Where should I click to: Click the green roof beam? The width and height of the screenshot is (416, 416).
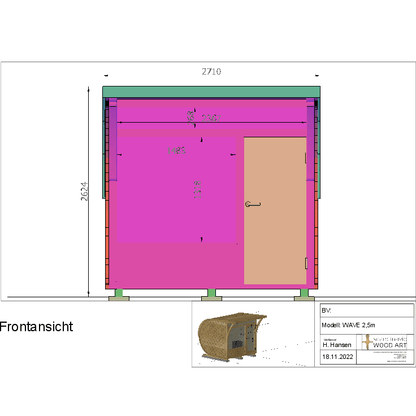point(211,92)
